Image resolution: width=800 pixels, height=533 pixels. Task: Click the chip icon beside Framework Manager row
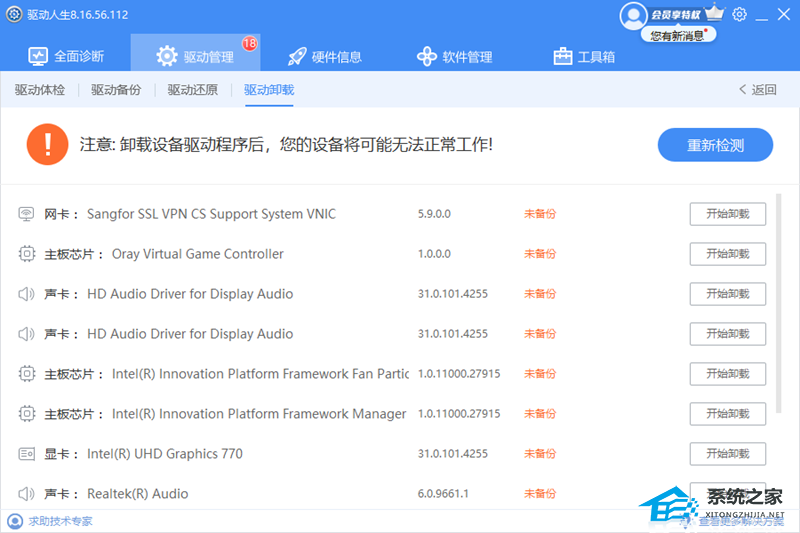(27, 414)
